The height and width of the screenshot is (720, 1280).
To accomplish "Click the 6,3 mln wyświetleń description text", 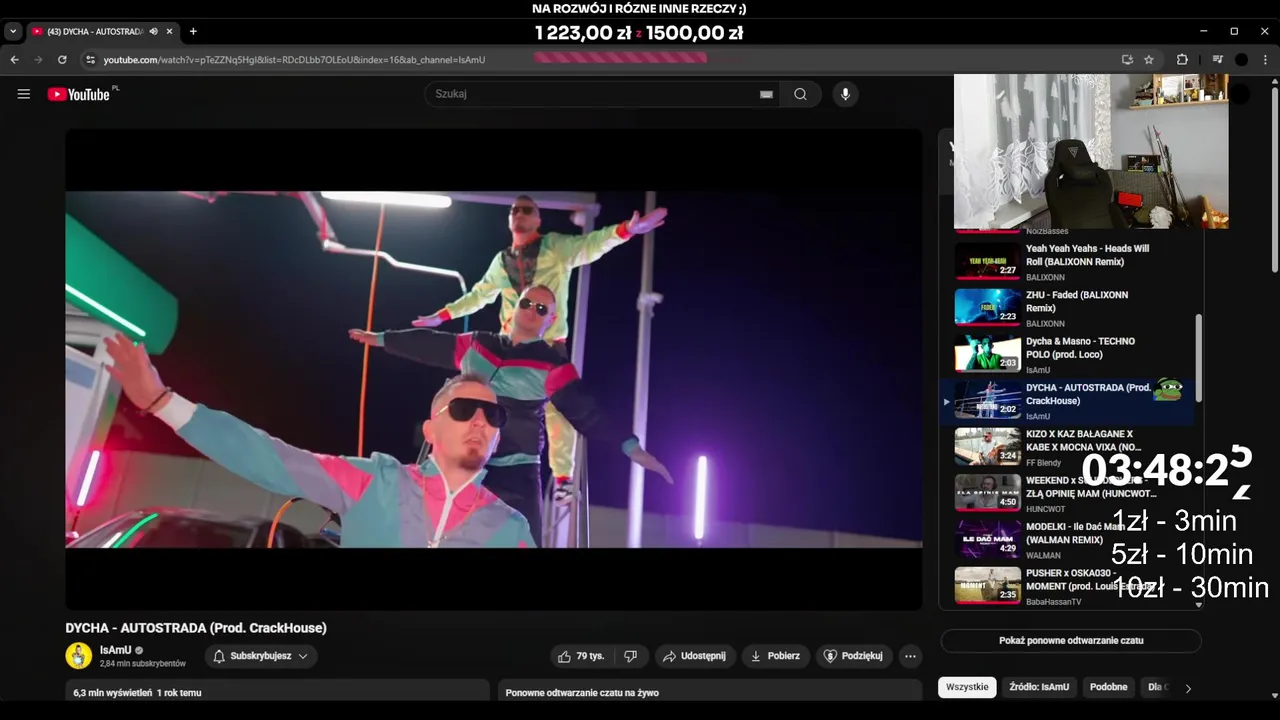I will (x=137, y=692).
